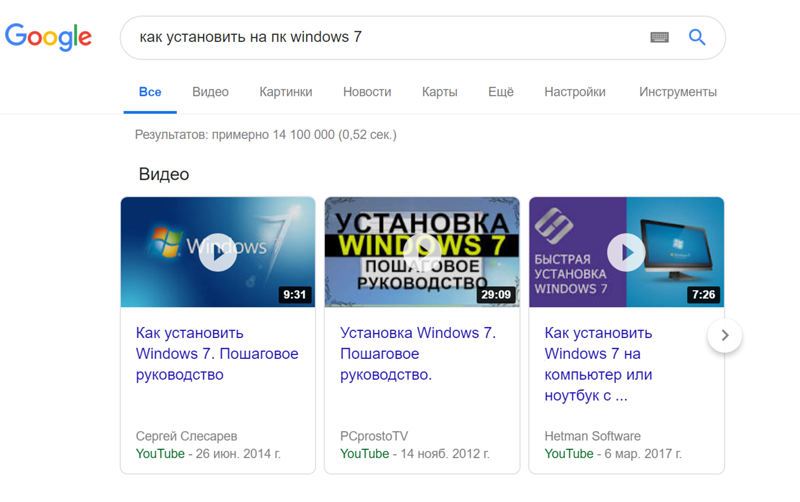The width and height of the screenshot is (800, 502).
Task: Click YouTube source under Hetman Software
Action: coord(568,454)
